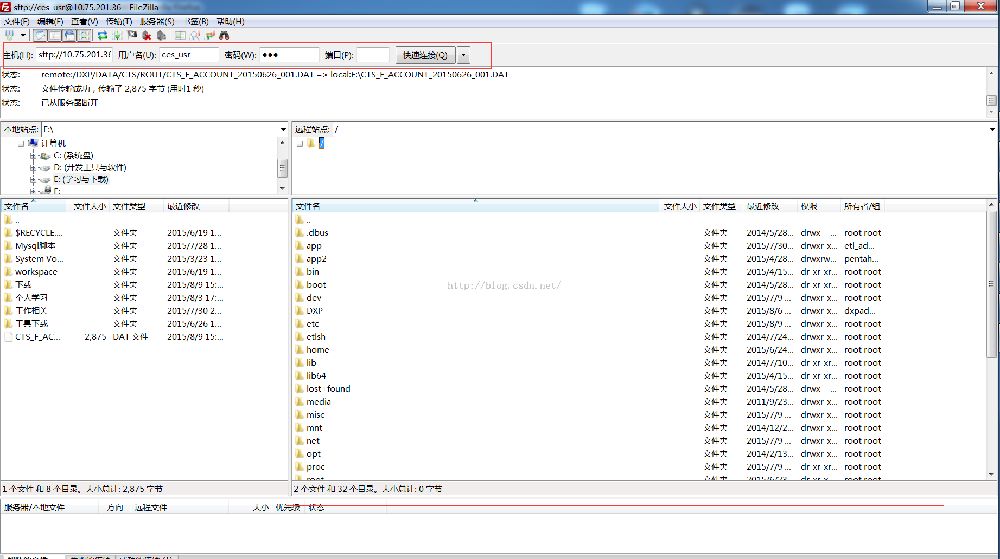The image size is (1000, 559).
Task: Select the remote opt folder
Action: [x=313, y=454]
